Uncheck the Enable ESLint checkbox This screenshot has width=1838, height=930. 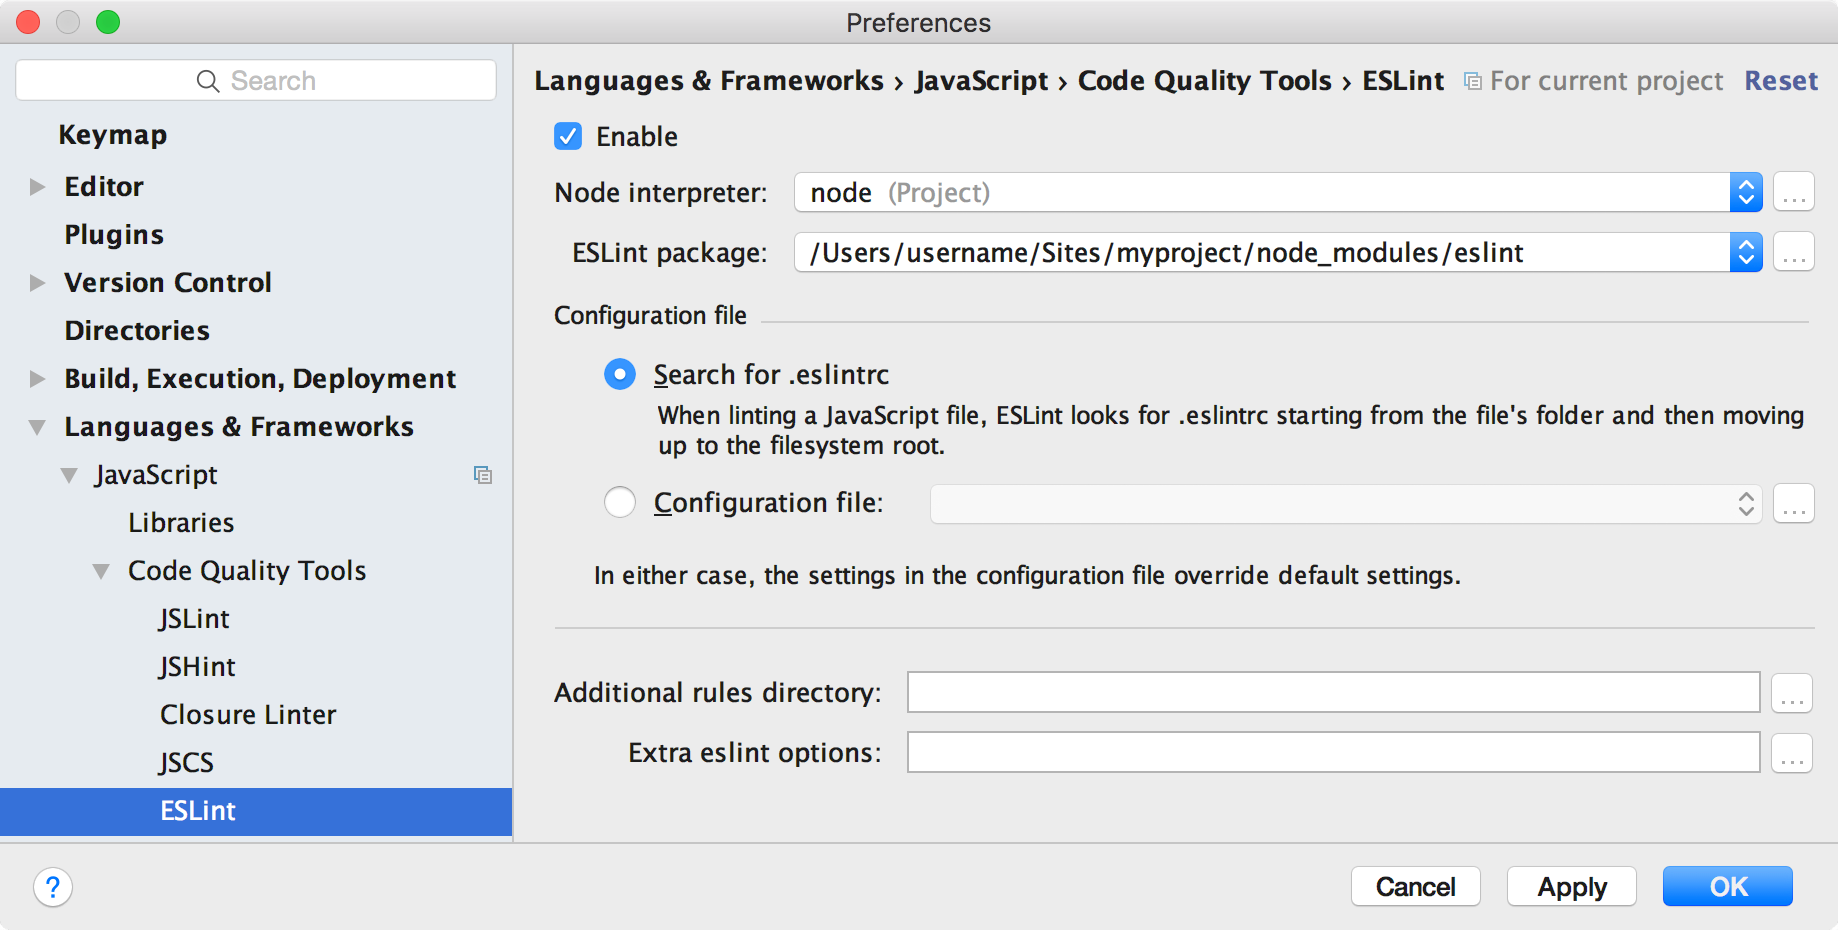click(x=568, y=136)
